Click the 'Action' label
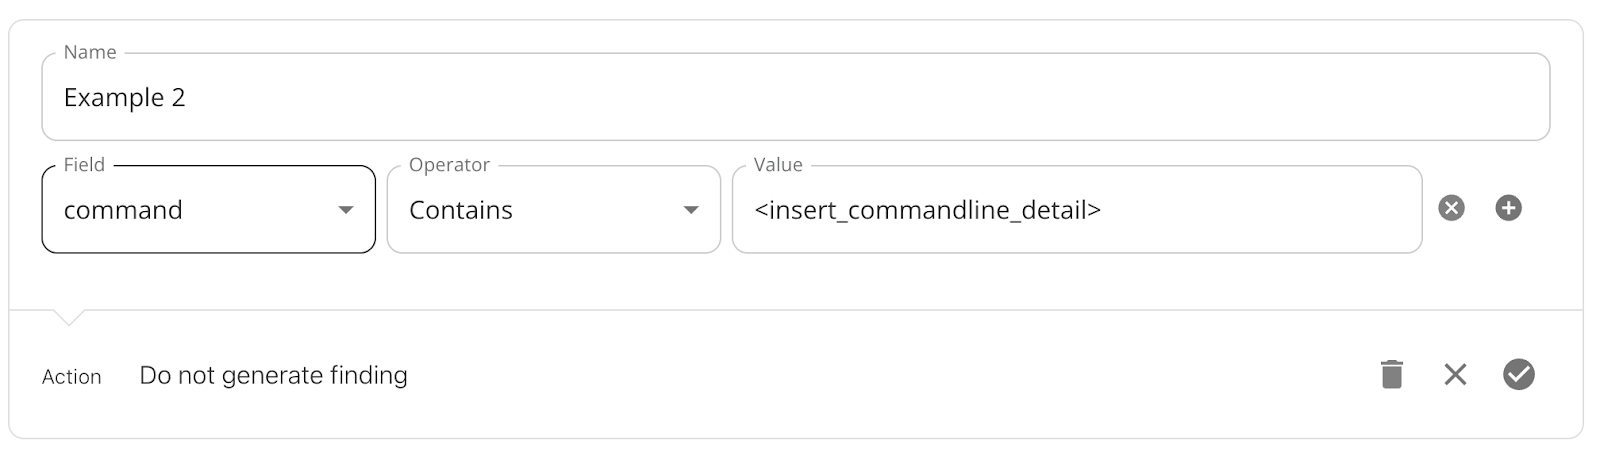This screenshot has width=1600, height=452. 71,377
